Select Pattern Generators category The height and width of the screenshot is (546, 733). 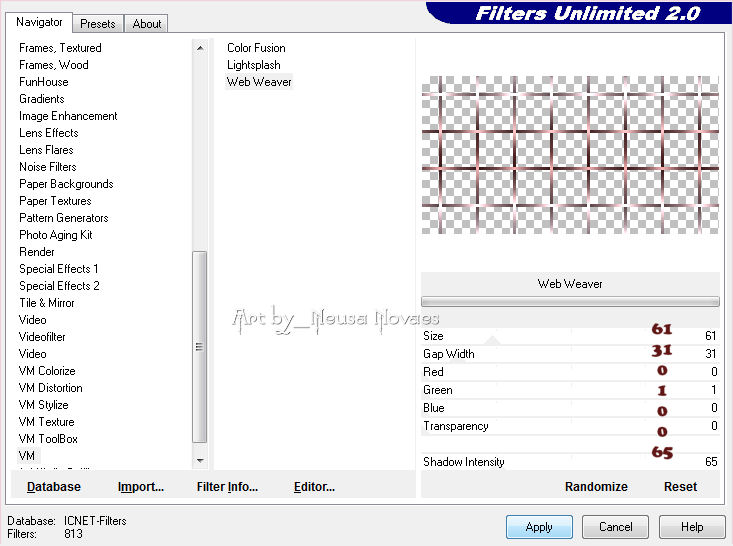[x=64, y=218]
